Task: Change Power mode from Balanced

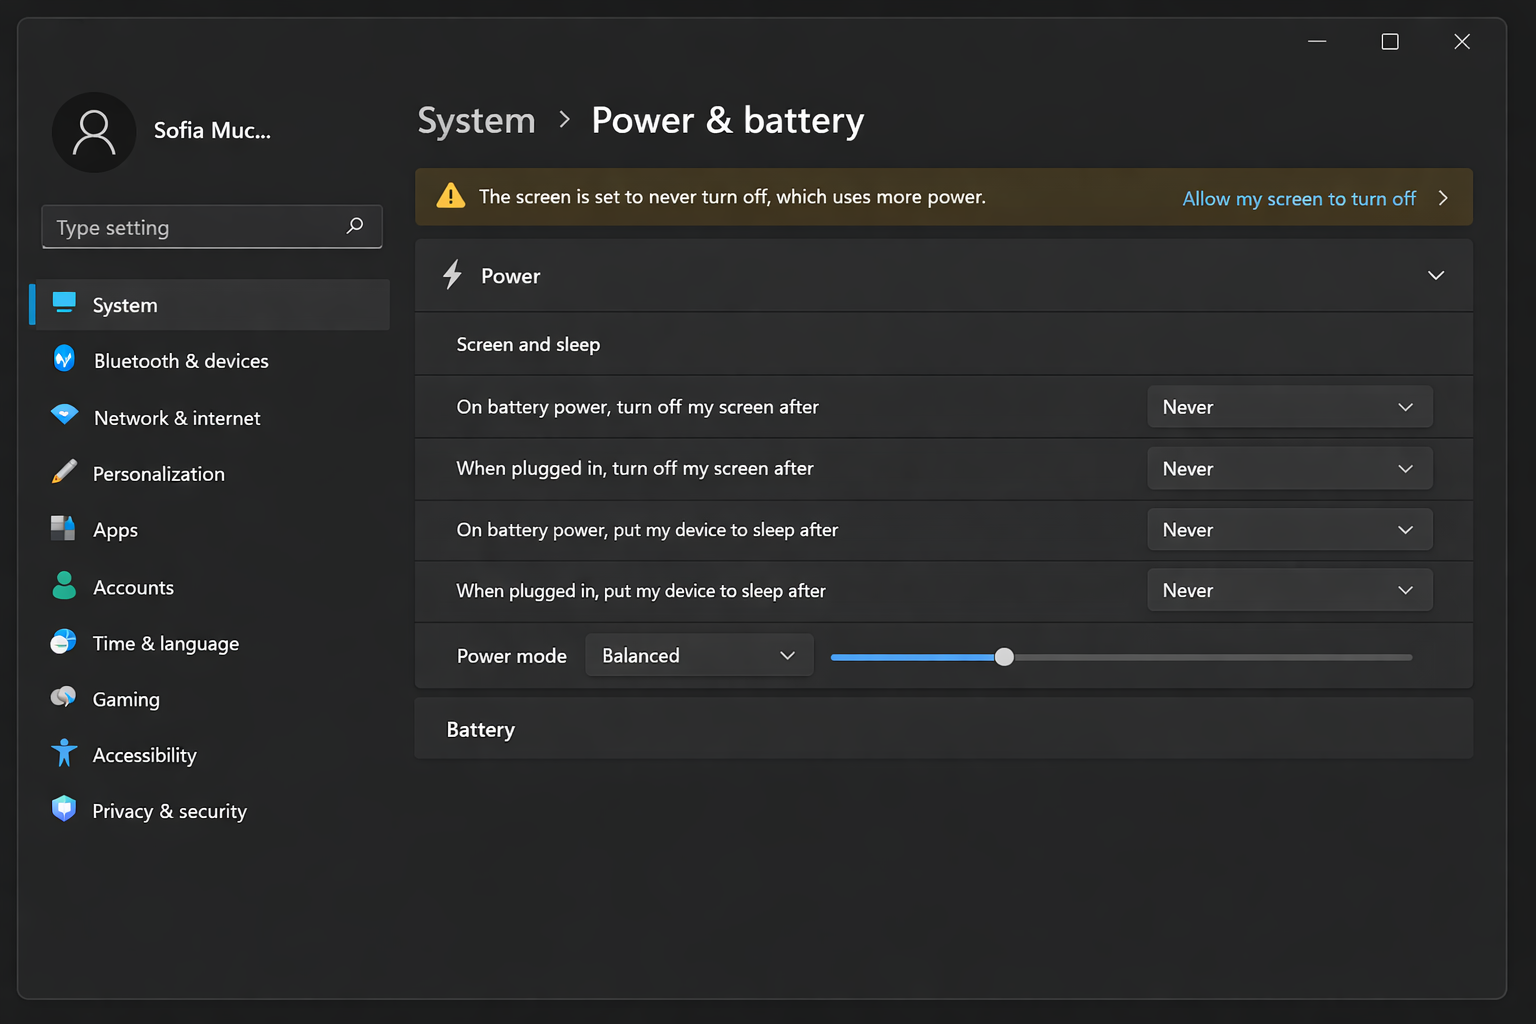Action: (x=698, y=655)
